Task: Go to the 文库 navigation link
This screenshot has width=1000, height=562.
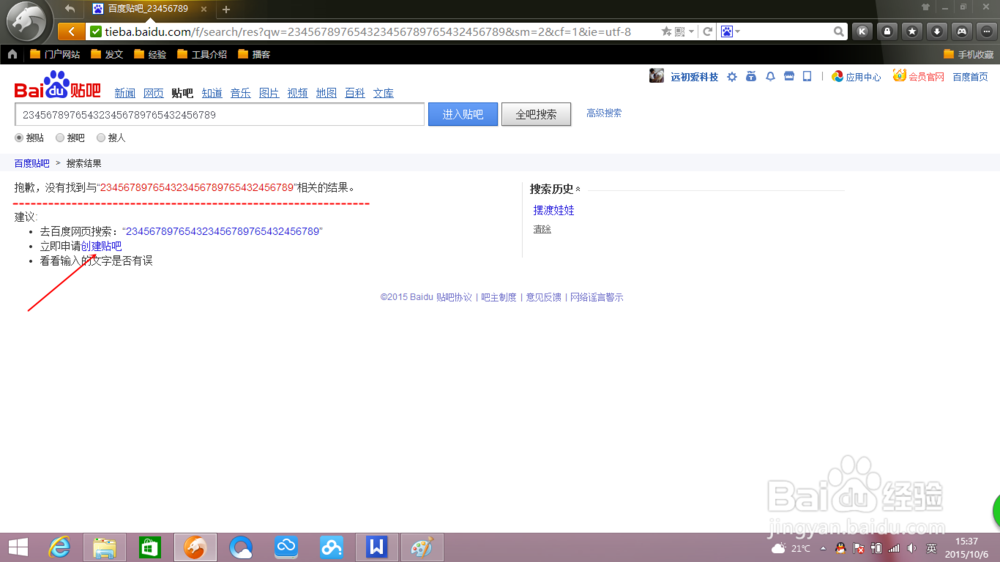Action: tap(383, 93)
